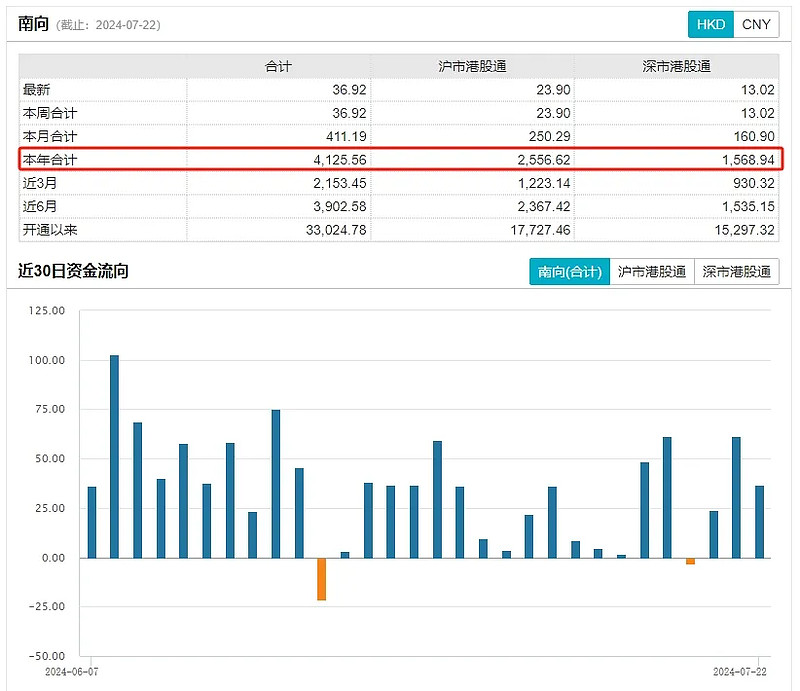Screen dimensions: 800x691
Task: Click the tallest bar above 100.00
Action: (114, 457)
